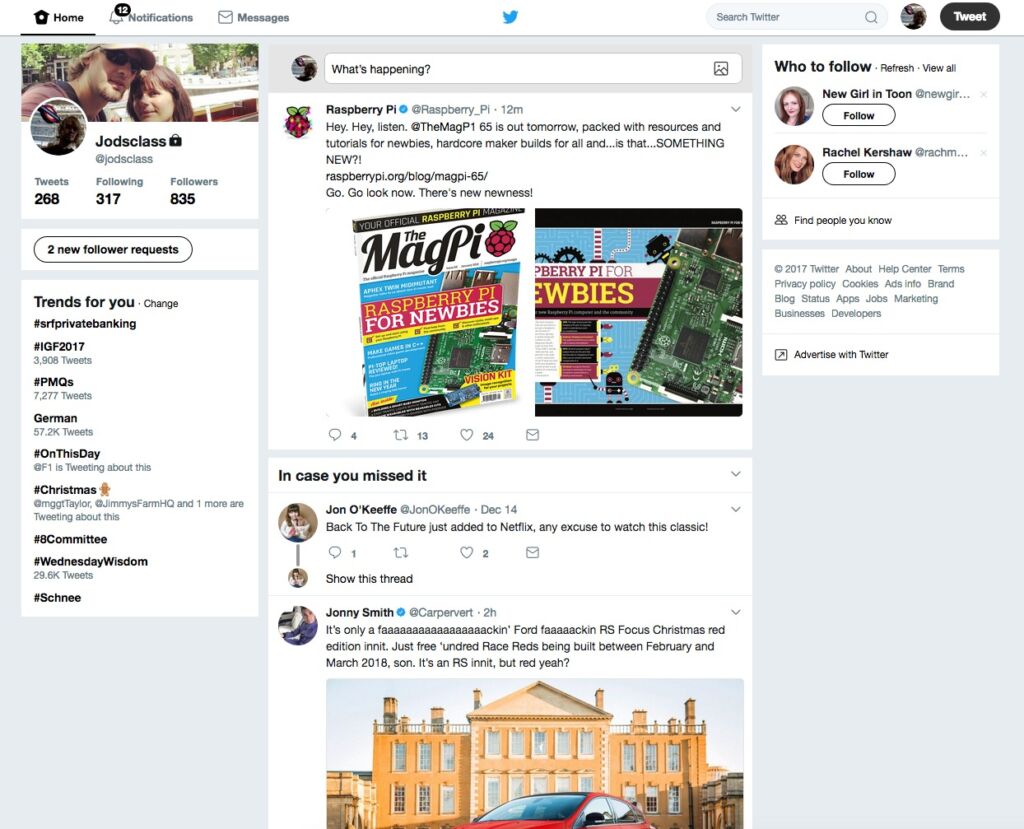Open Notifications tab
This screenshot has width=1024, height=829.
[152, 18]
